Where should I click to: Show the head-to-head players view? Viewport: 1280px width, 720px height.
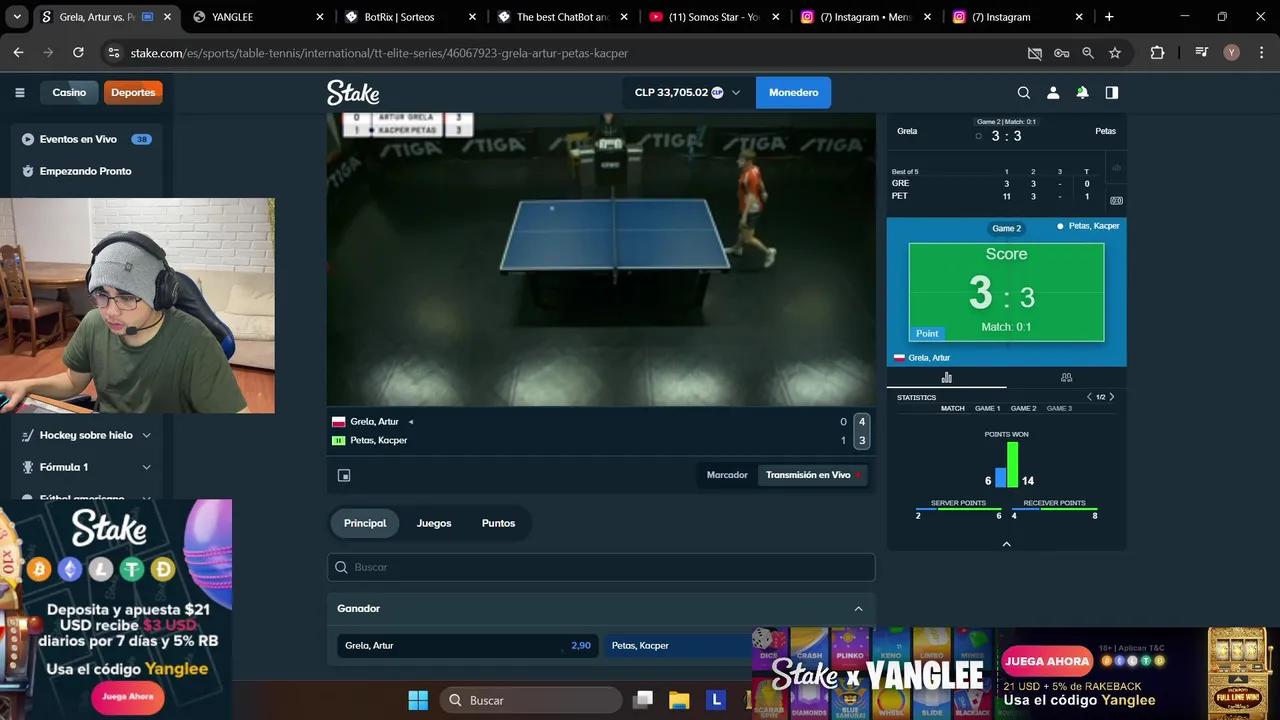click(x=1066, y=378)
